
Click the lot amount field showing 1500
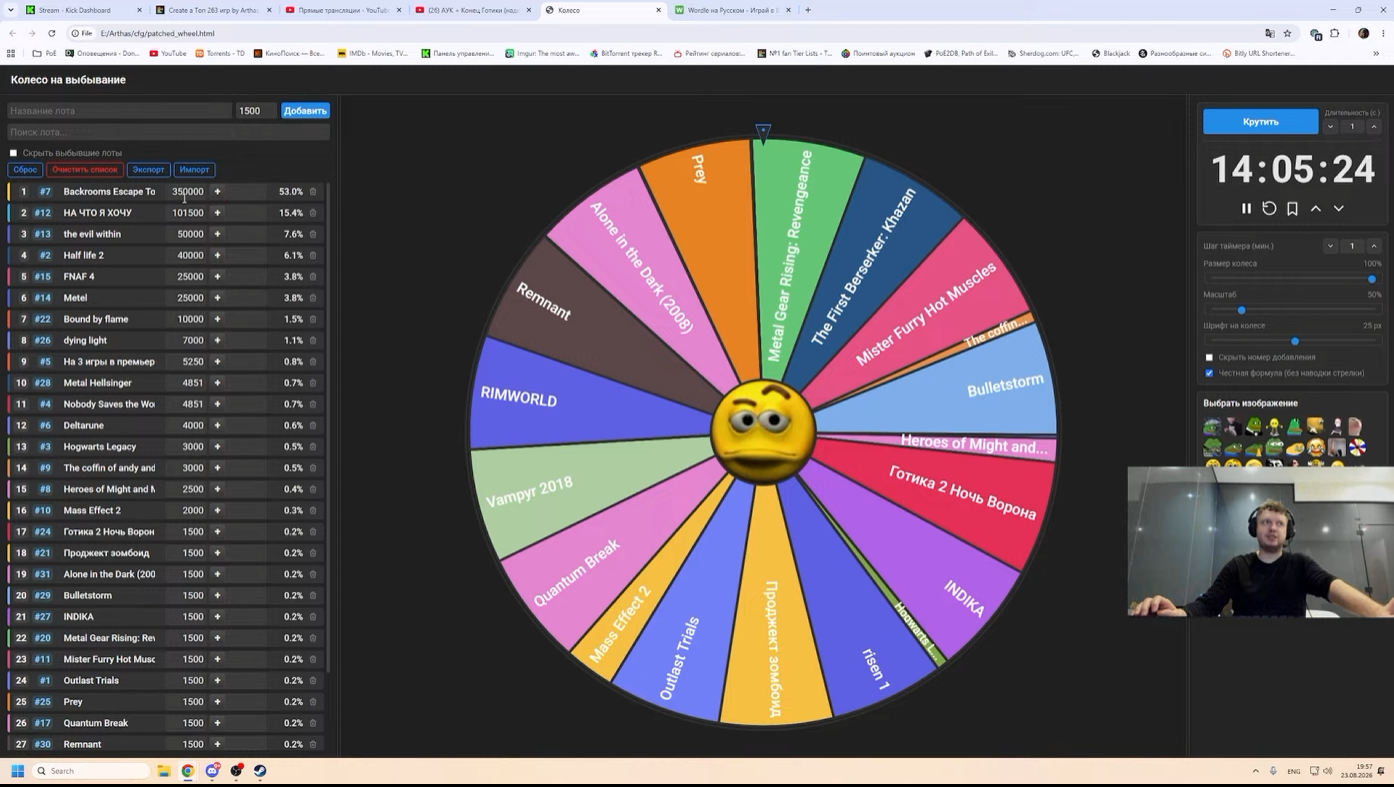click(256, 111)
